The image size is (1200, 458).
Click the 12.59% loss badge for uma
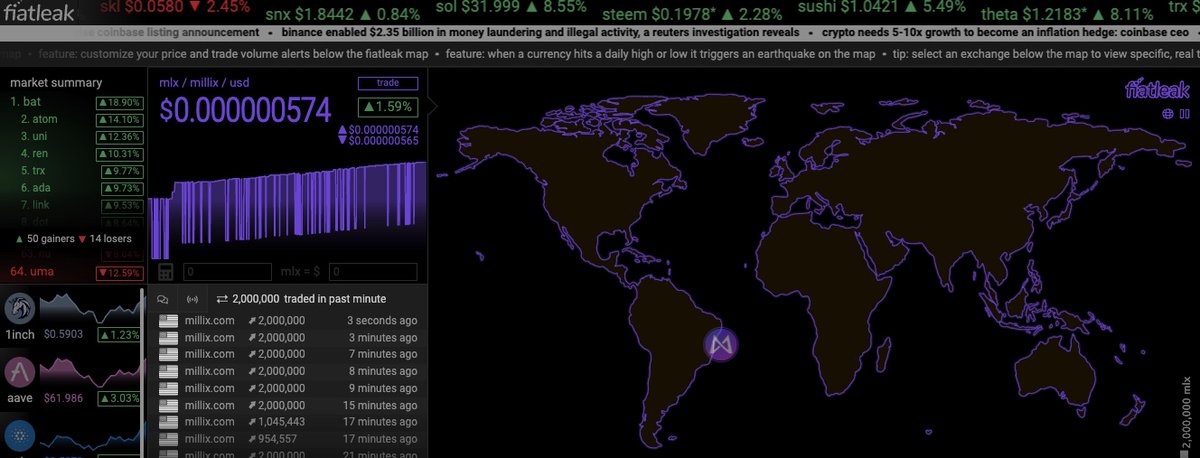[119, 273]
